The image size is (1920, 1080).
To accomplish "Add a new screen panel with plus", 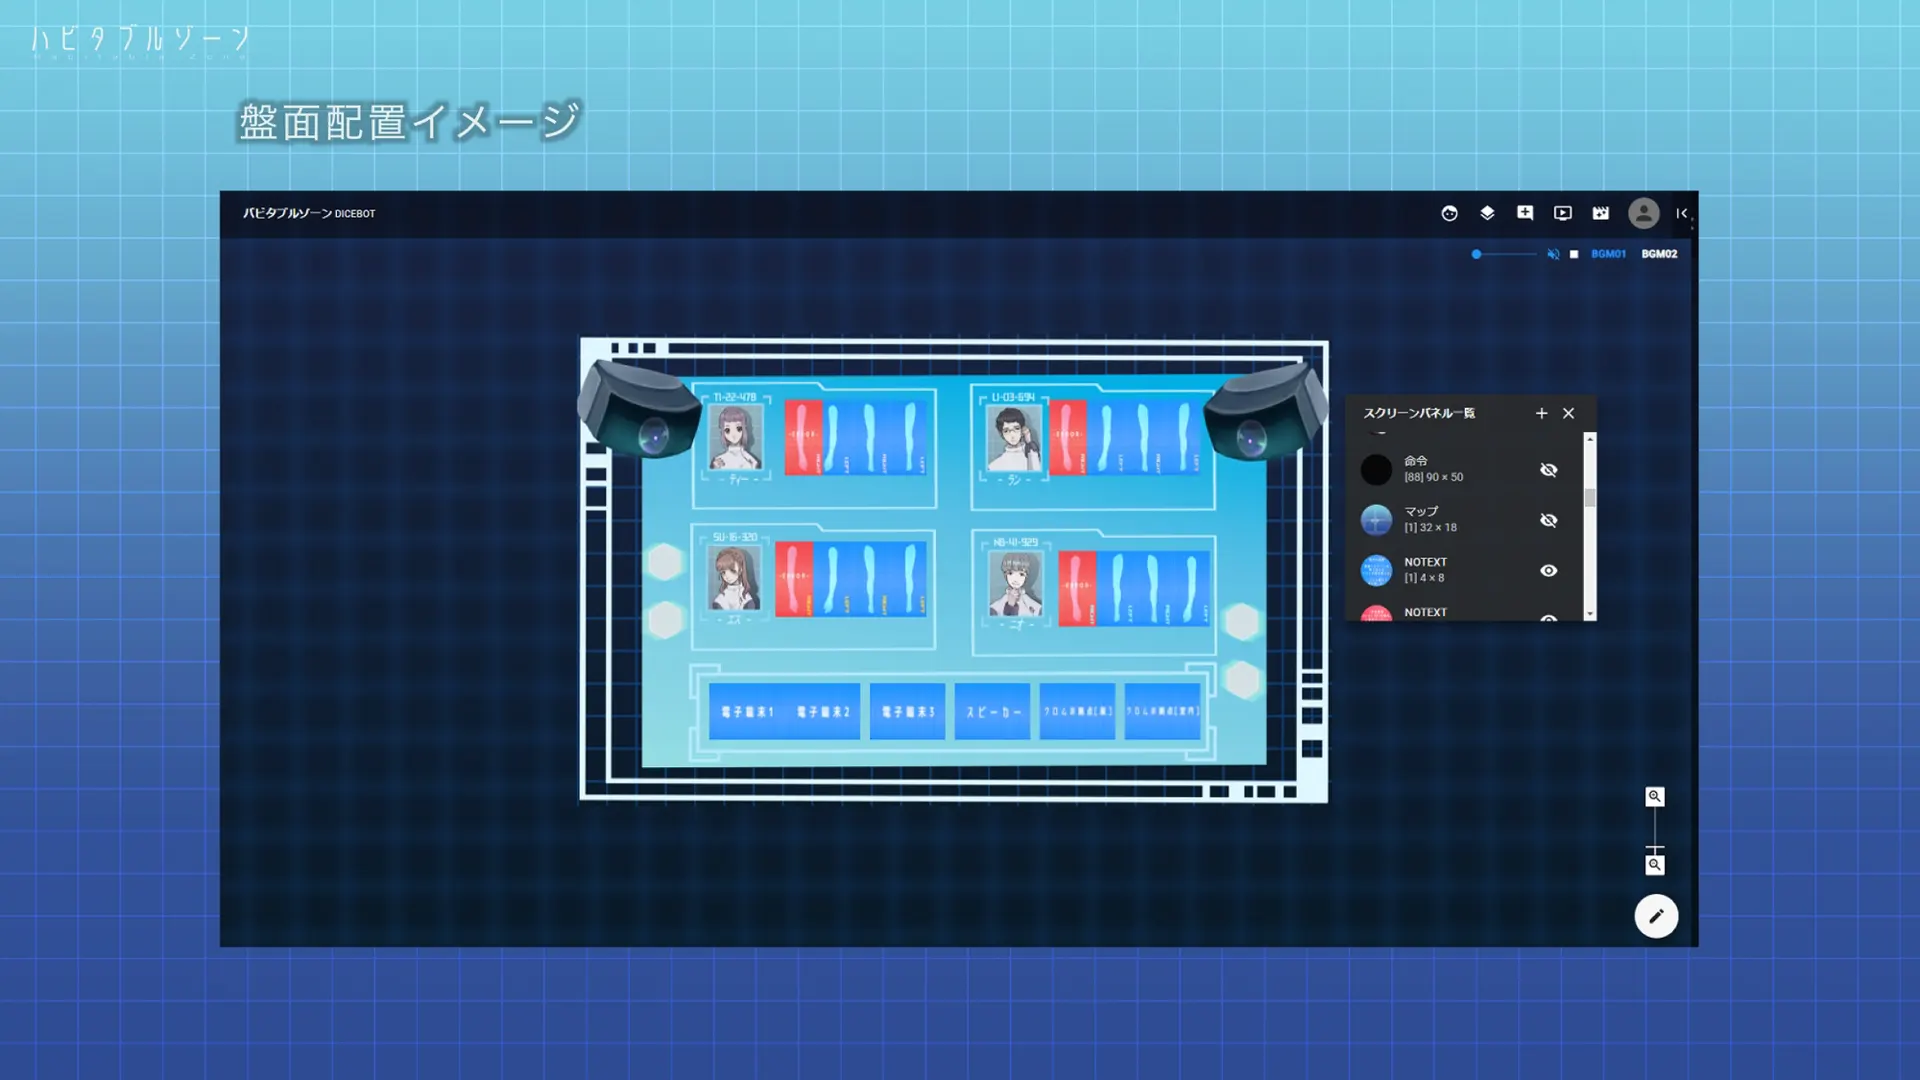I will click(x=1541, y=413).
